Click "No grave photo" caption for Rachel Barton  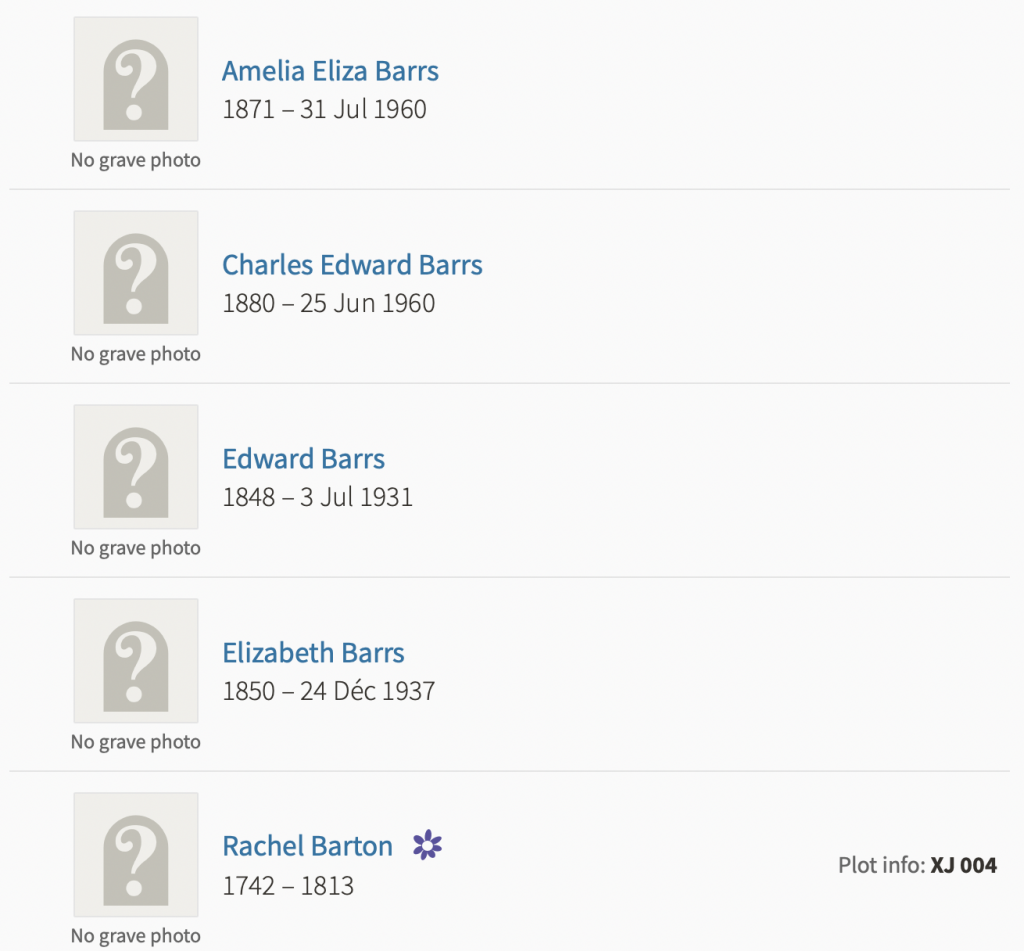tap(136, 936)
